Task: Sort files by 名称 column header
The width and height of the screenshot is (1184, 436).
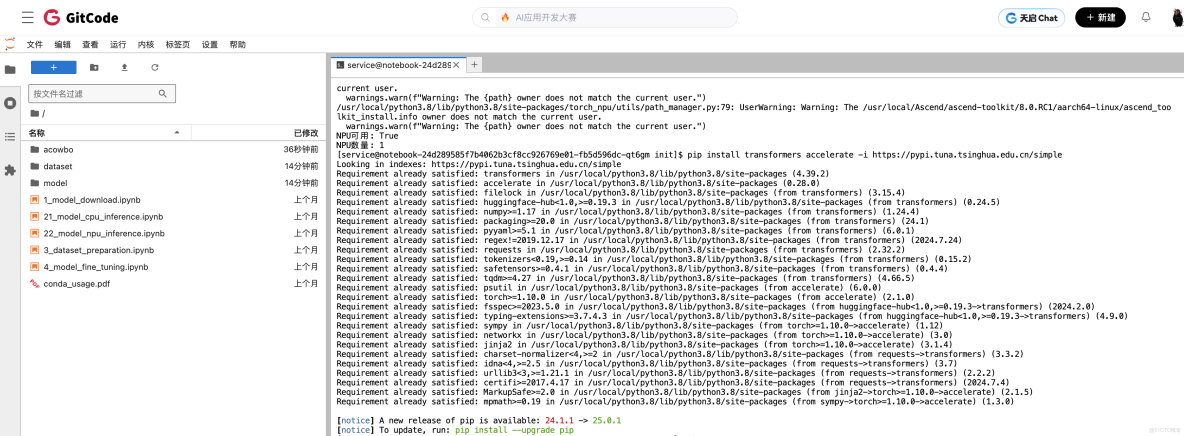Action: tap(104, 133)
